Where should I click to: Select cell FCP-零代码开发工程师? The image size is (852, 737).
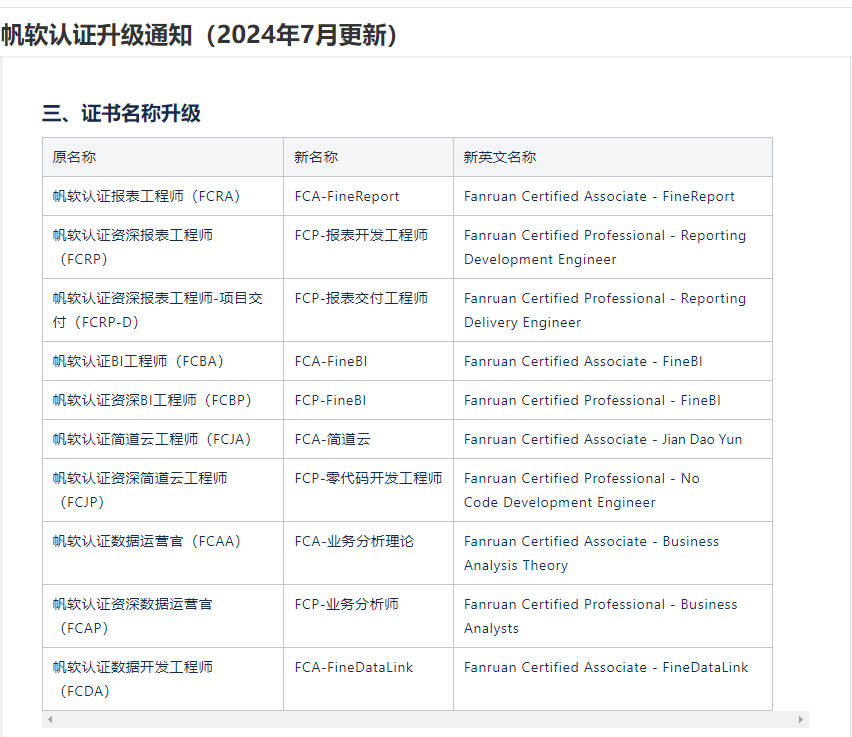pos(368,490)
